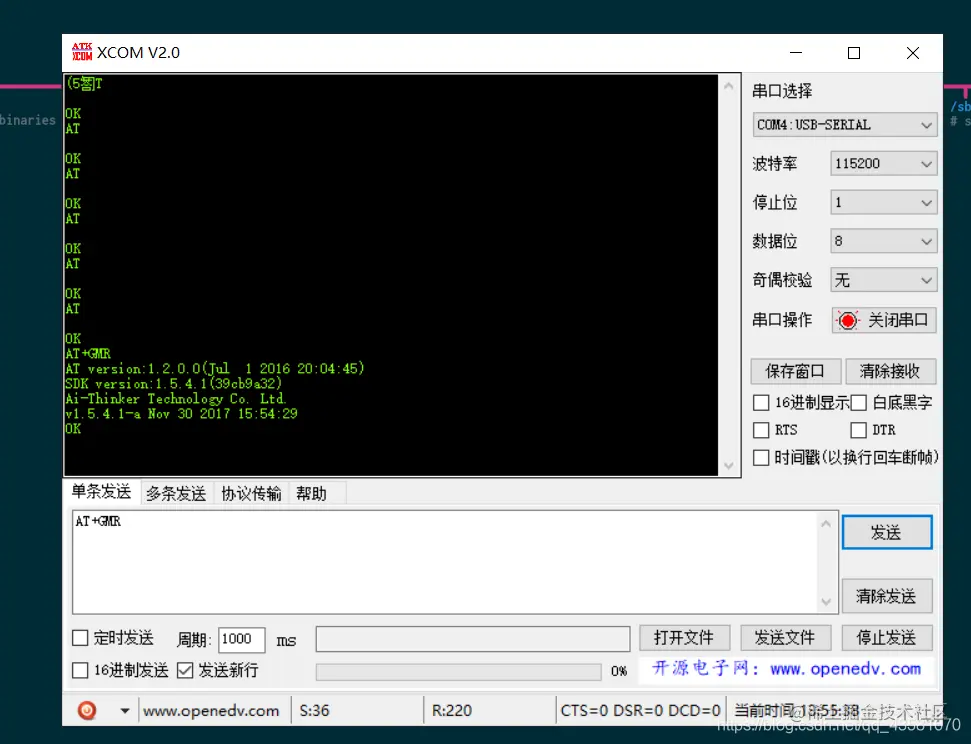
Task: Enable the 定时发送 checkbox
Action: pos(81,637)
